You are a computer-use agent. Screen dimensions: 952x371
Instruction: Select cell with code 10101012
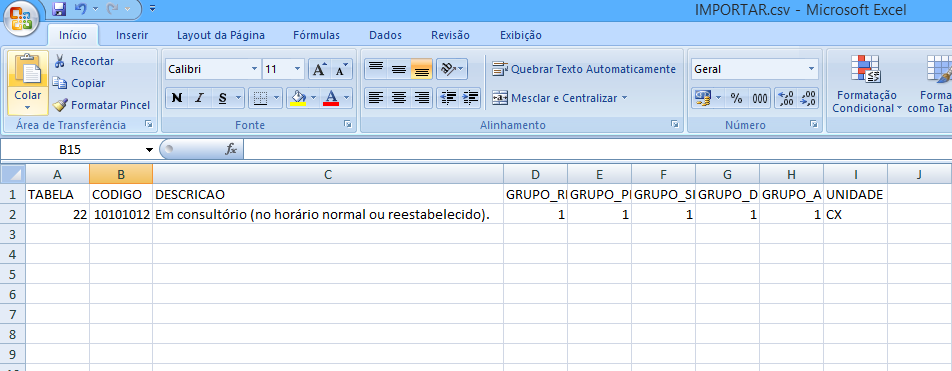121,214
